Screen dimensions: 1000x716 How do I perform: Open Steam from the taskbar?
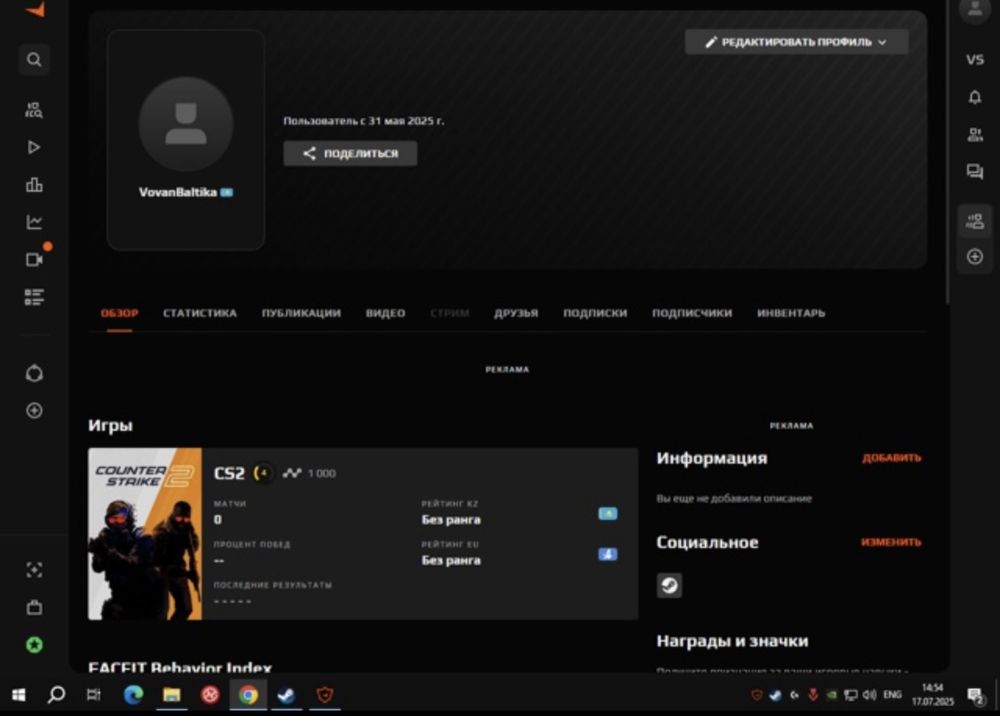click(286, 694)
